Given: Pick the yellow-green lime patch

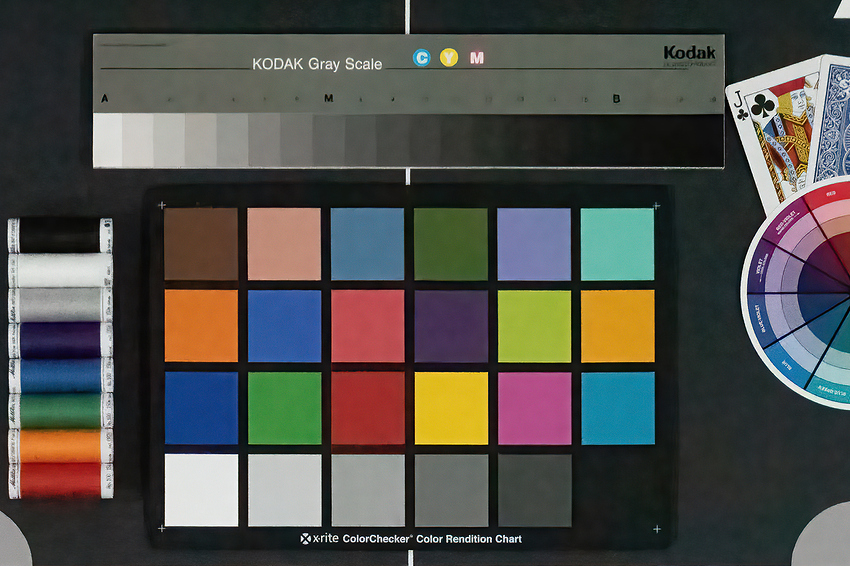Looking at the screenshot, I should pyautogui.click(x=535, y=326).
